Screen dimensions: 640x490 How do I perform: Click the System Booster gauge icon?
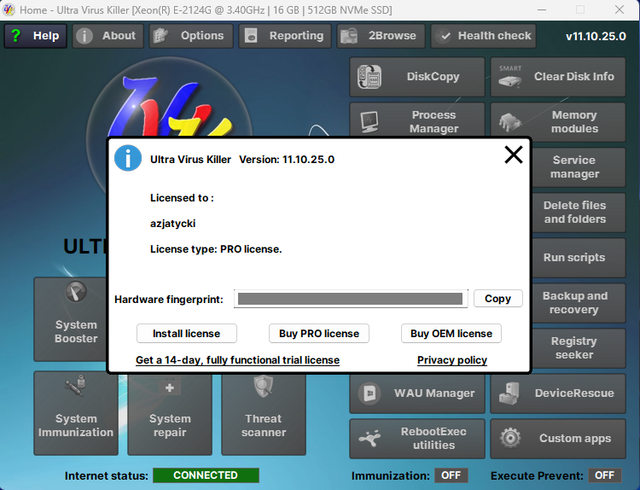tap(76, 292)
